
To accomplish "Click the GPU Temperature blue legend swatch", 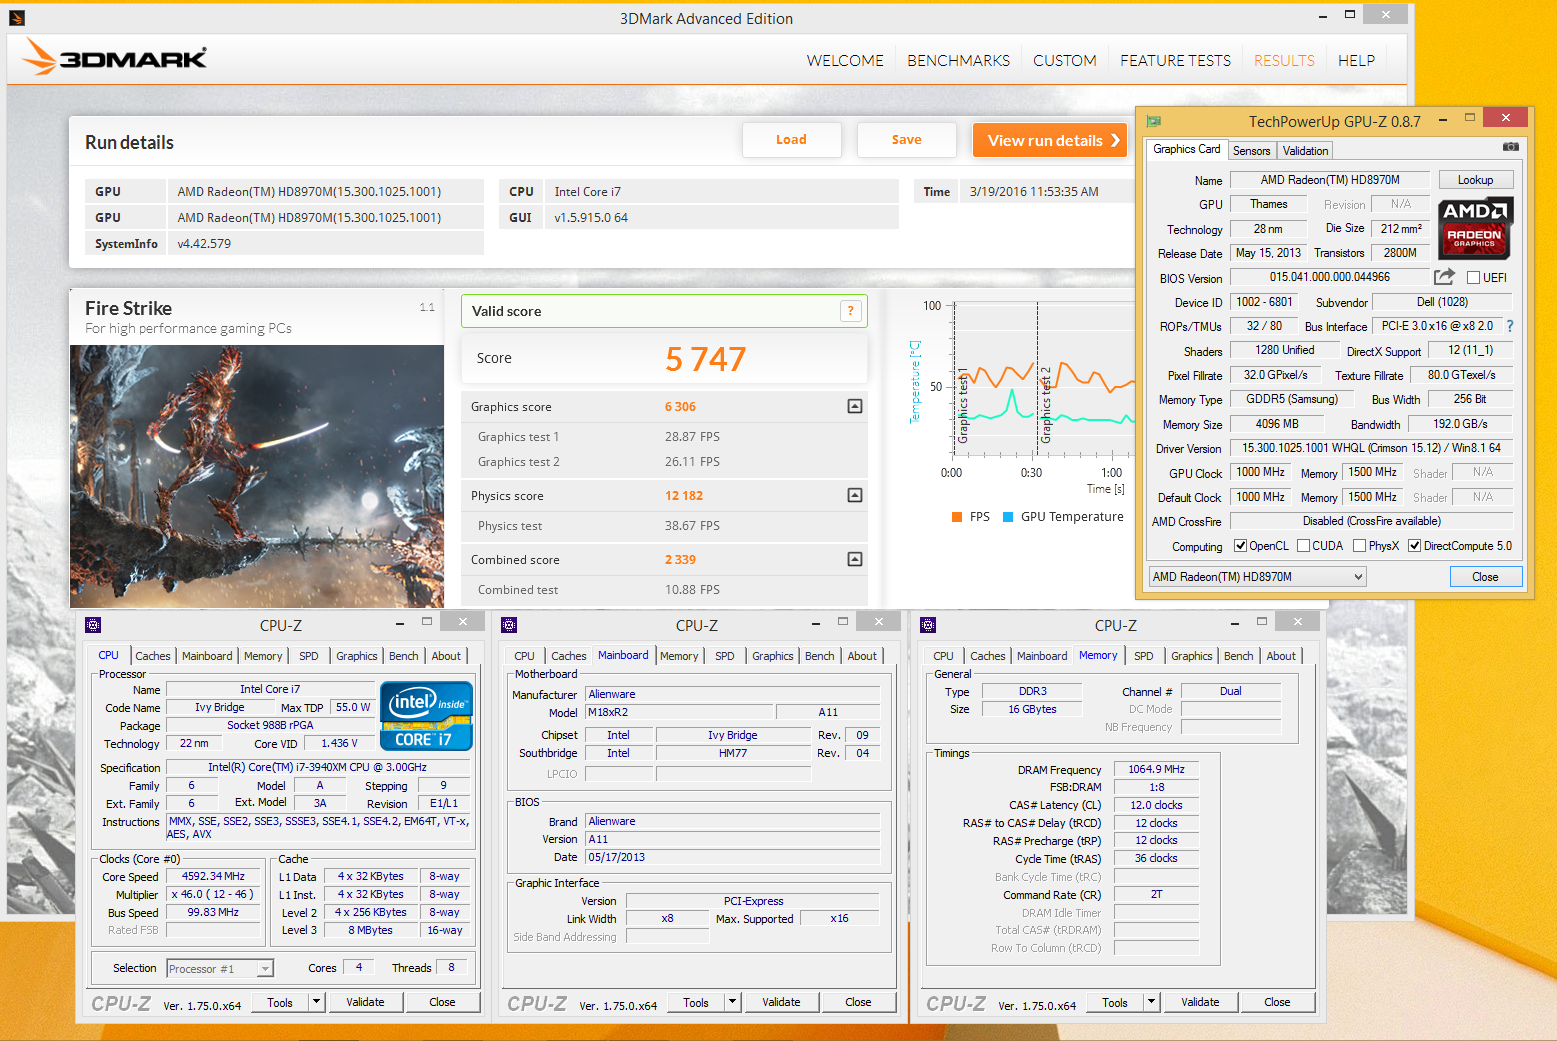I will click(x=1008, y=517).
